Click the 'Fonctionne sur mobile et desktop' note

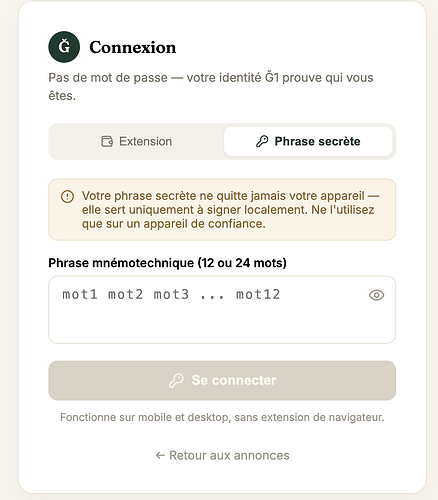(222, 417)
